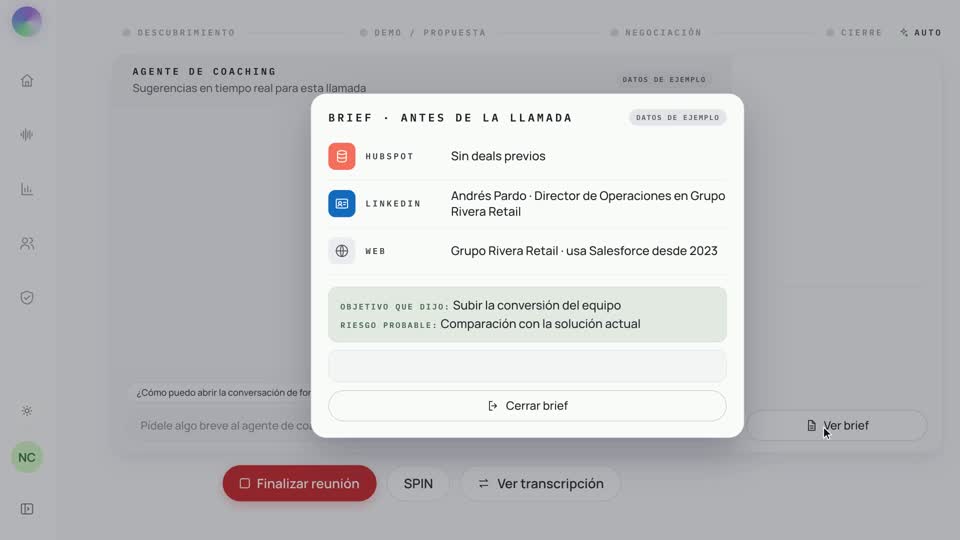This screenshot has height=540, width=960.
Task: Click Finalizar reunión red button
Action: (x=299, y=484)
